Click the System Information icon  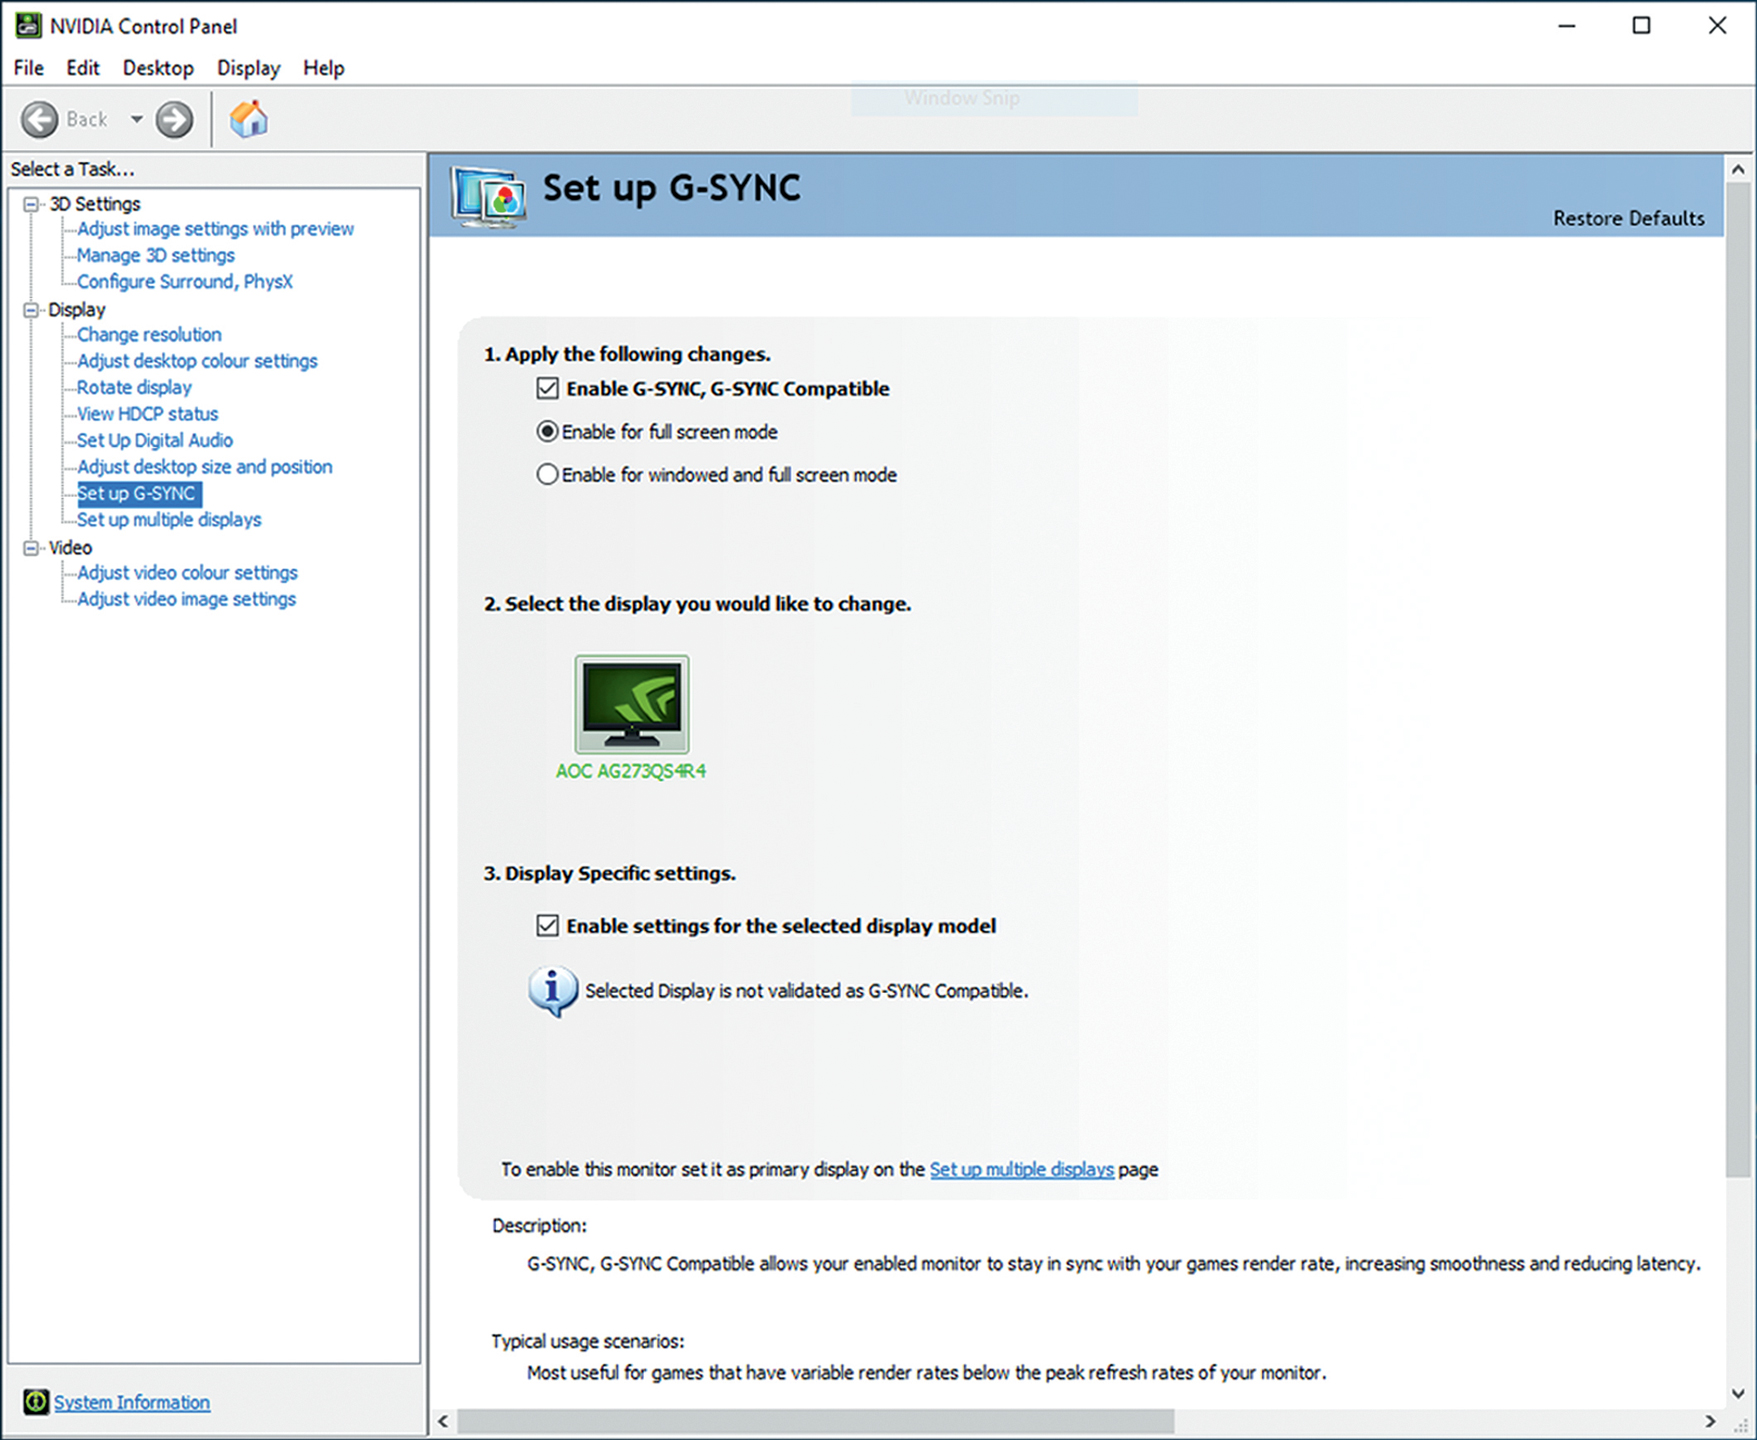(x=36, y=1402)
